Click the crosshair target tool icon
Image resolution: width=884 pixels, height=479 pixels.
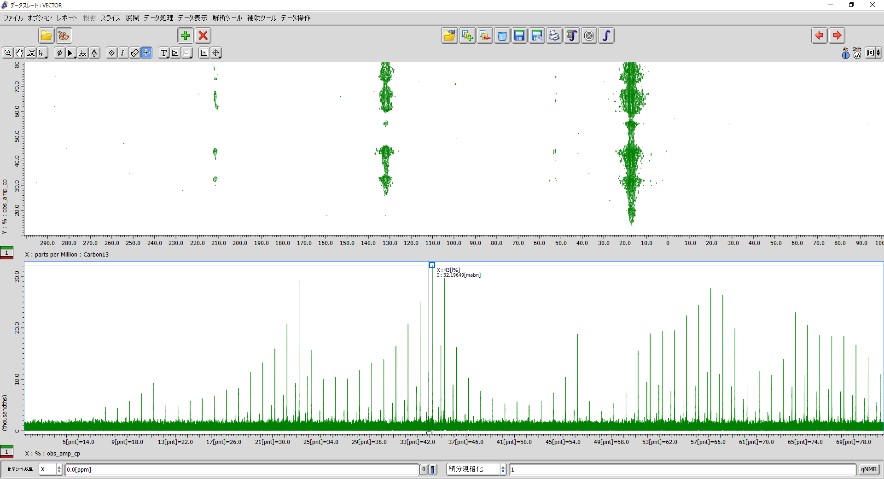click(x=215, y=53)
